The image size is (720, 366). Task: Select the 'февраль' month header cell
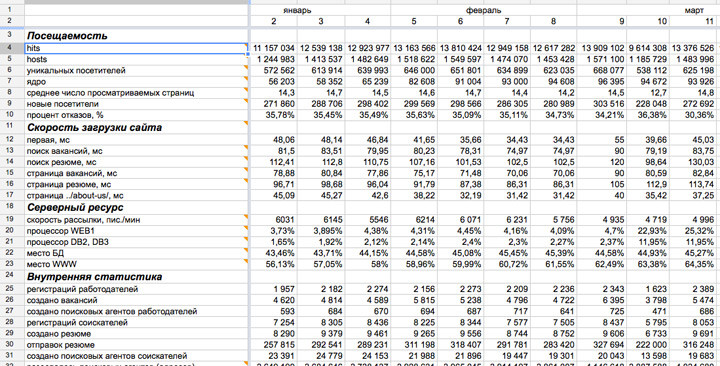(x=484, y=11)
